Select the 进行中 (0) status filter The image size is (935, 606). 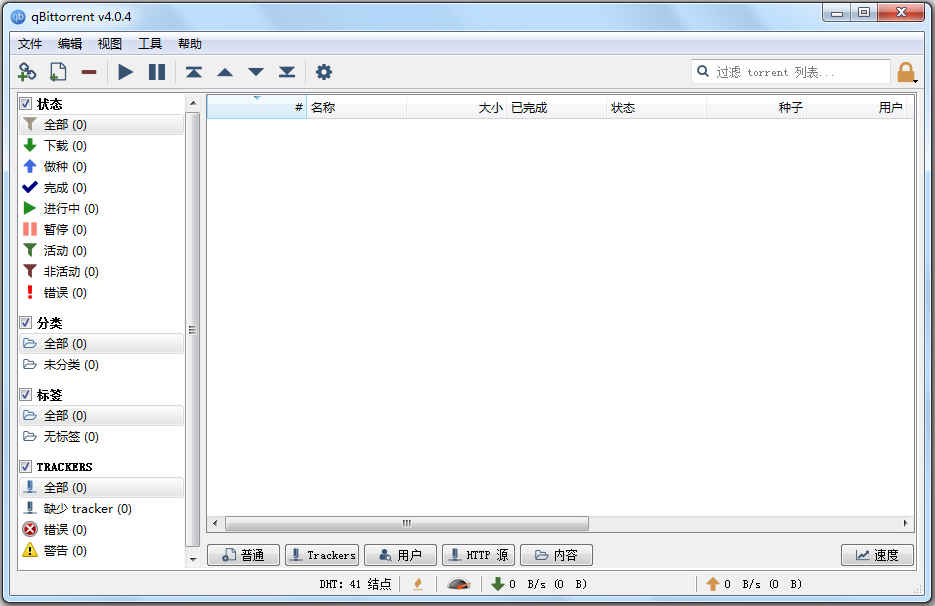[101, 209]
